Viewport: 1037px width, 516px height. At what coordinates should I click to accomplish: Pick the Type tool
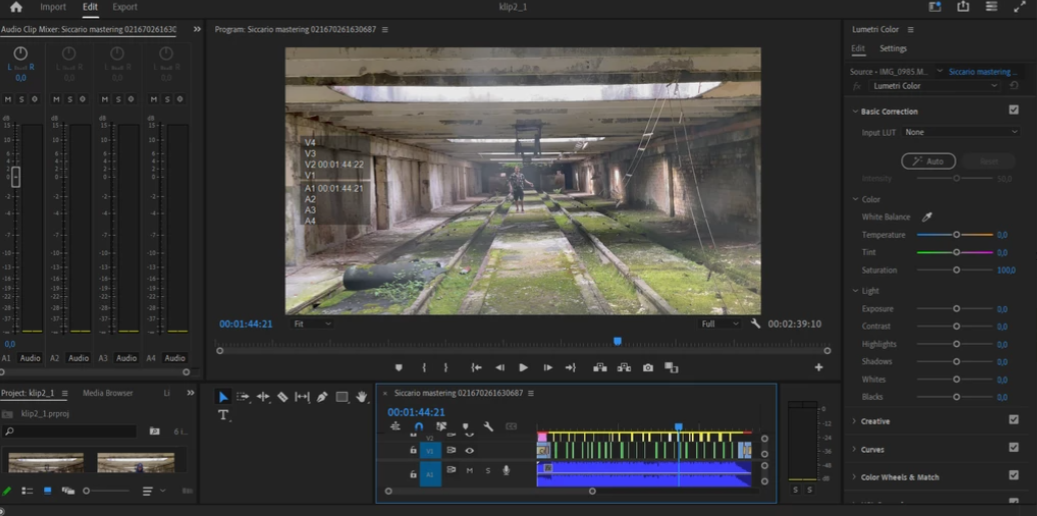tap(223, 415)
